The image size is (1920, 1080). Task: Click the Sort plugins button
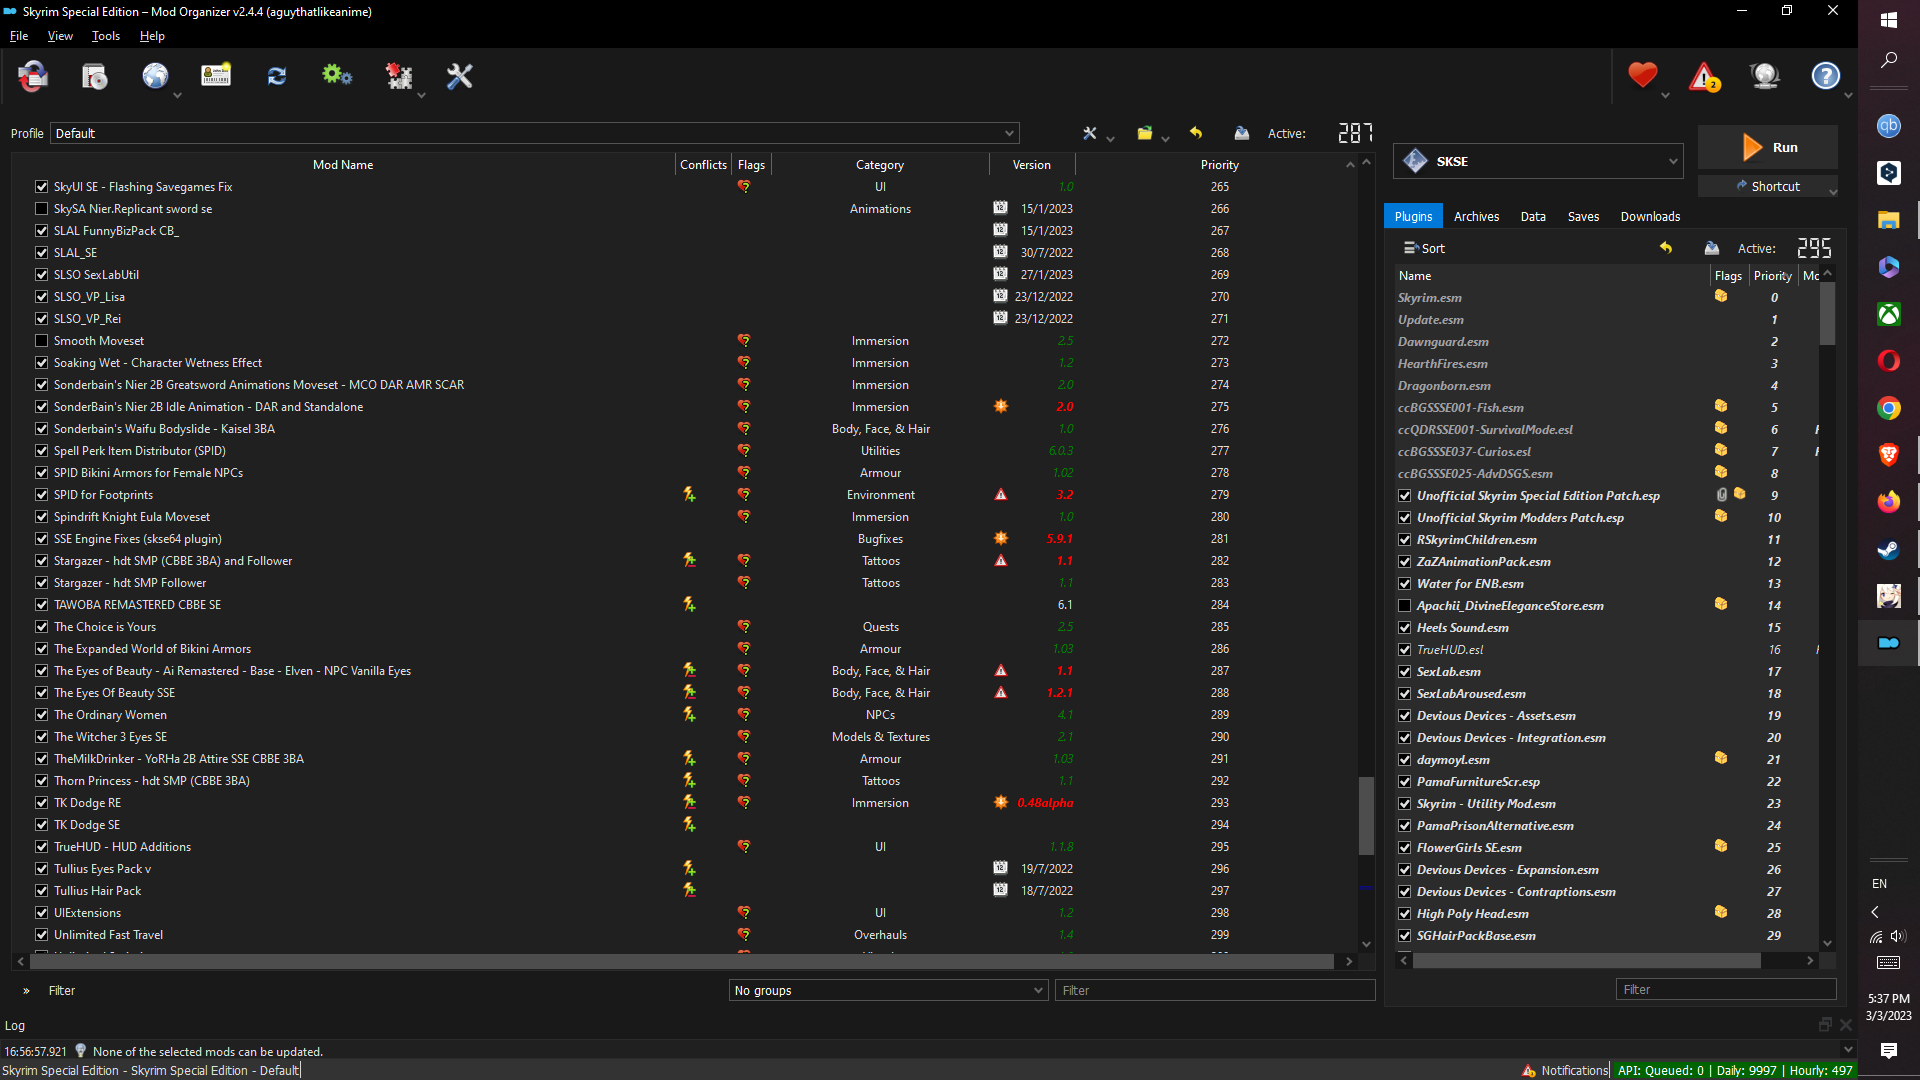point(1424,248)
